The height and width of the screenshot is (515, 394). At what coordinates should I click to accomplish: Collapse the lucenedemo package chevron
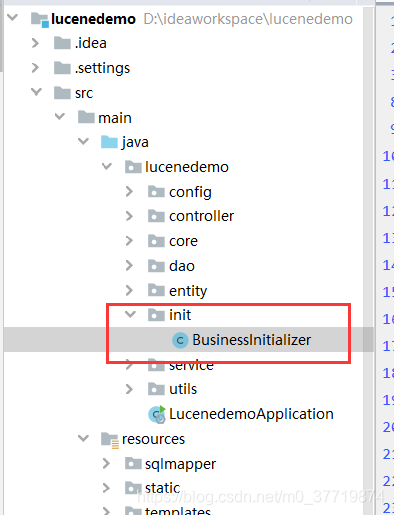(107, 166)
